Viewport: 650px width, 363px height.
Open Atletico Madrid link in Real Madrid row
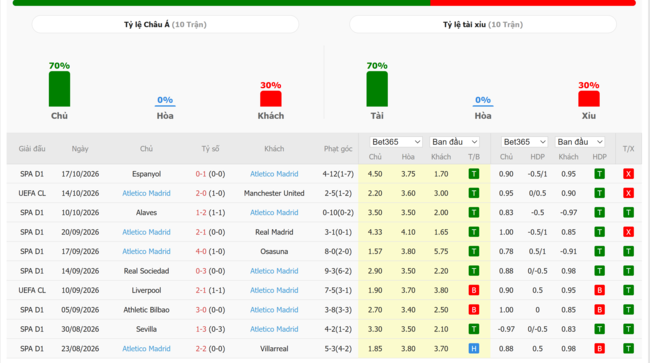(x=146, y=232)
